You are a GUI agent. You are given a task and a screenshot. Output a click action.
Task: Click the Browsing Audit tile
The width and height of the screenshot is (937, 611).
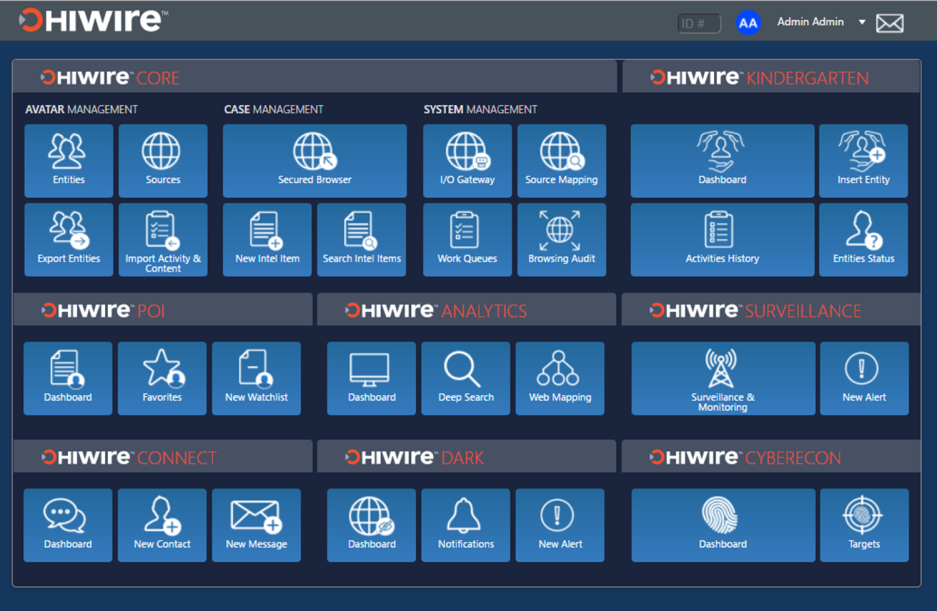(x=561, y=239)
